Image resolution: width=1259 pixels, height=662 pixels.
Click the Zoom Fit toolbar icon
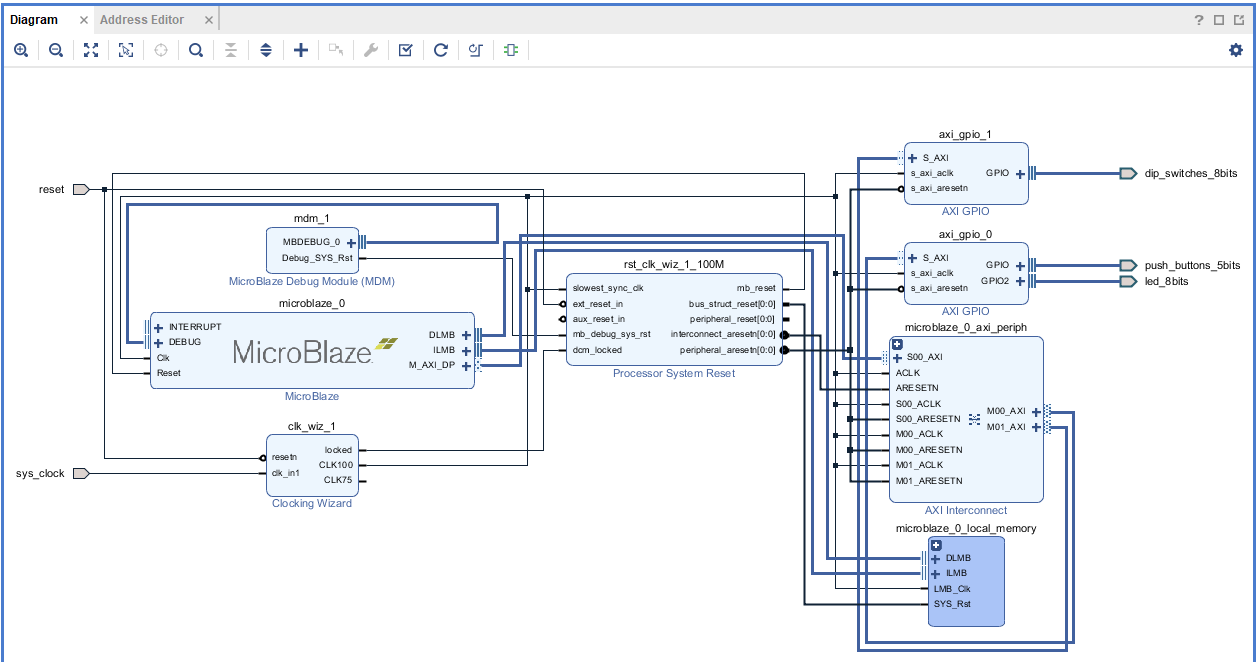(91, 50)
